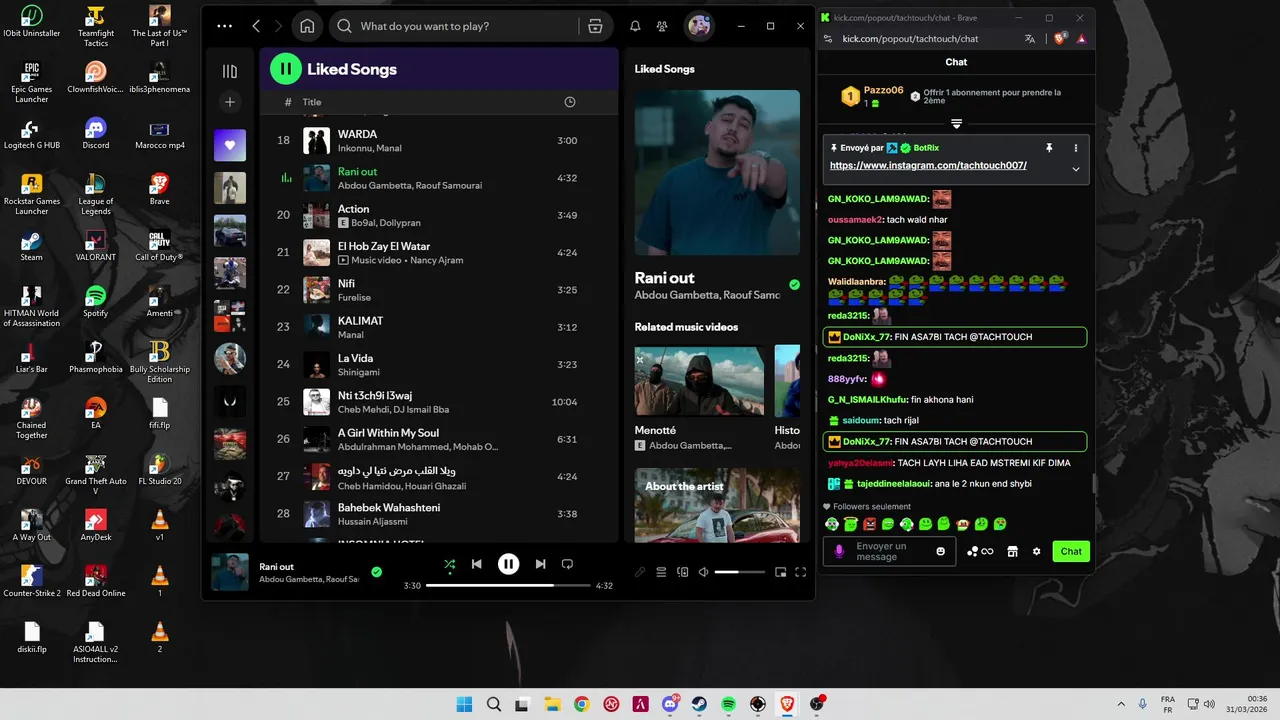The image size is (1280, 720).
Task: Enter Spotify full screen mode
Action: [800, 572]
